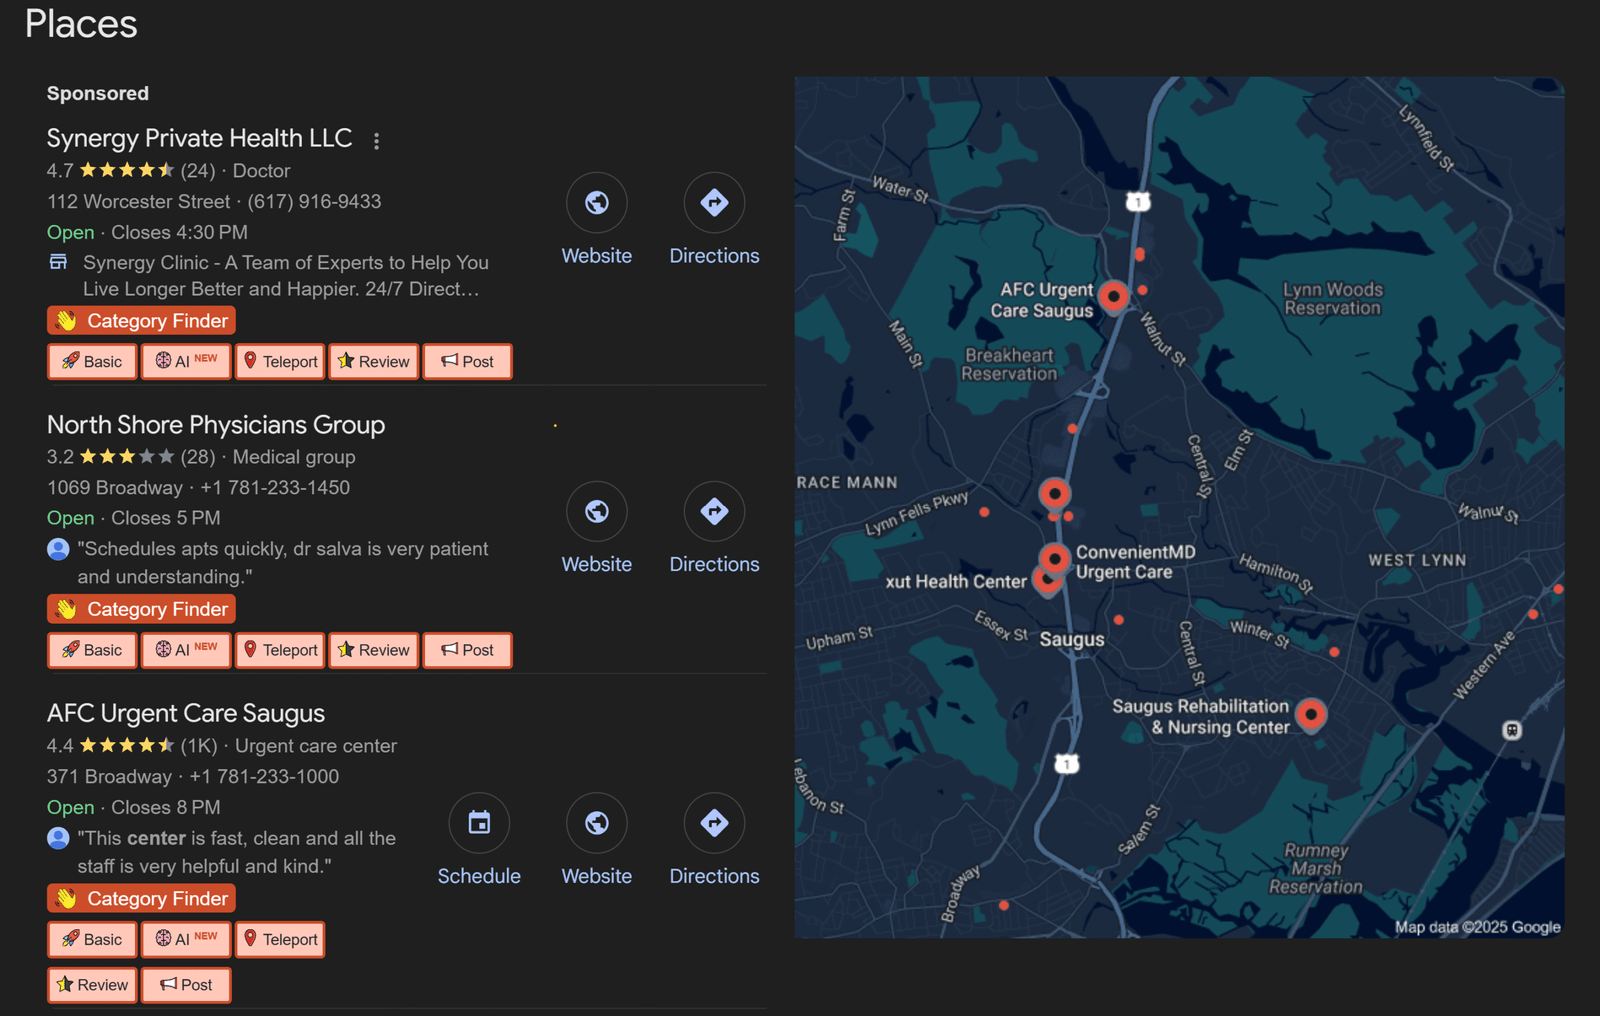Click the ConvenientMD Urgent Care map pin
Viewport: 1600px width, 1016px height.
tap(1055, 559)
